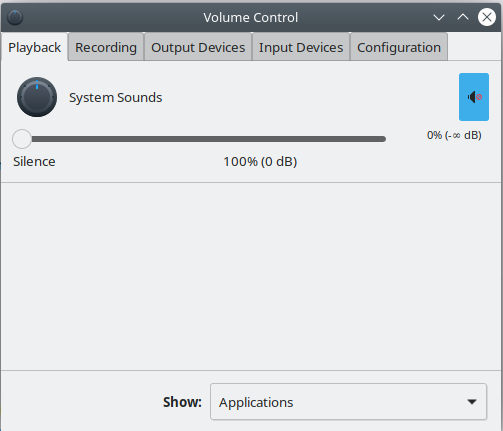This screenshot has height=431, width=503.
Task: Switch to the Playback tab
Action: coord(35,47)
